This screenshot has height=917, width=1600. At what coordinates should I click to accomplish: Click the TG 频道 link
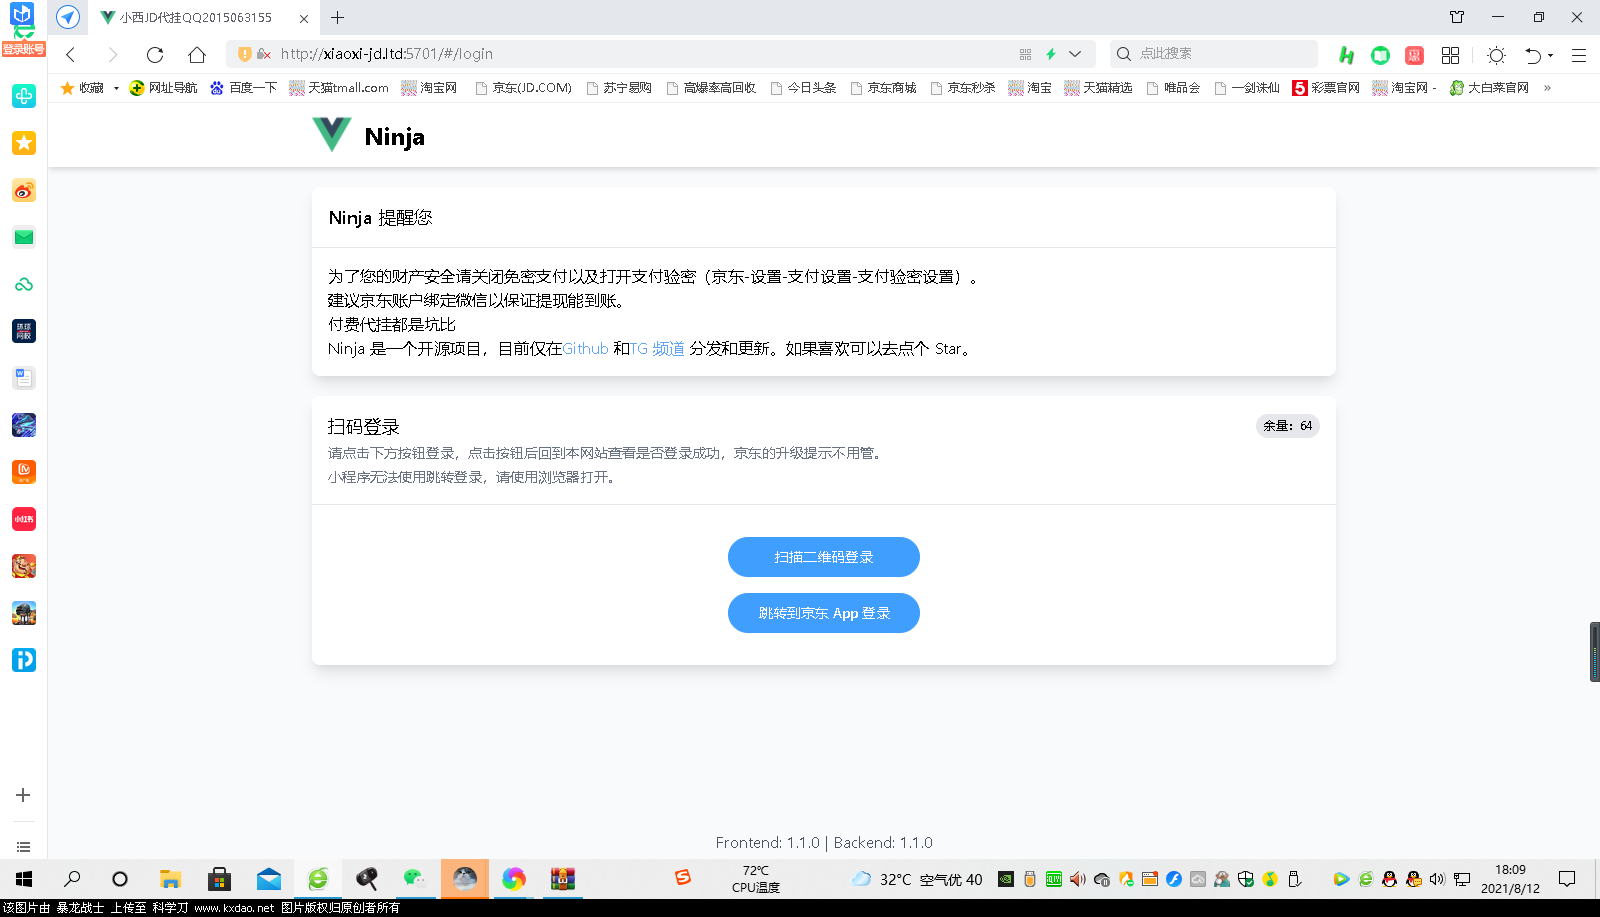pos(657,349)
